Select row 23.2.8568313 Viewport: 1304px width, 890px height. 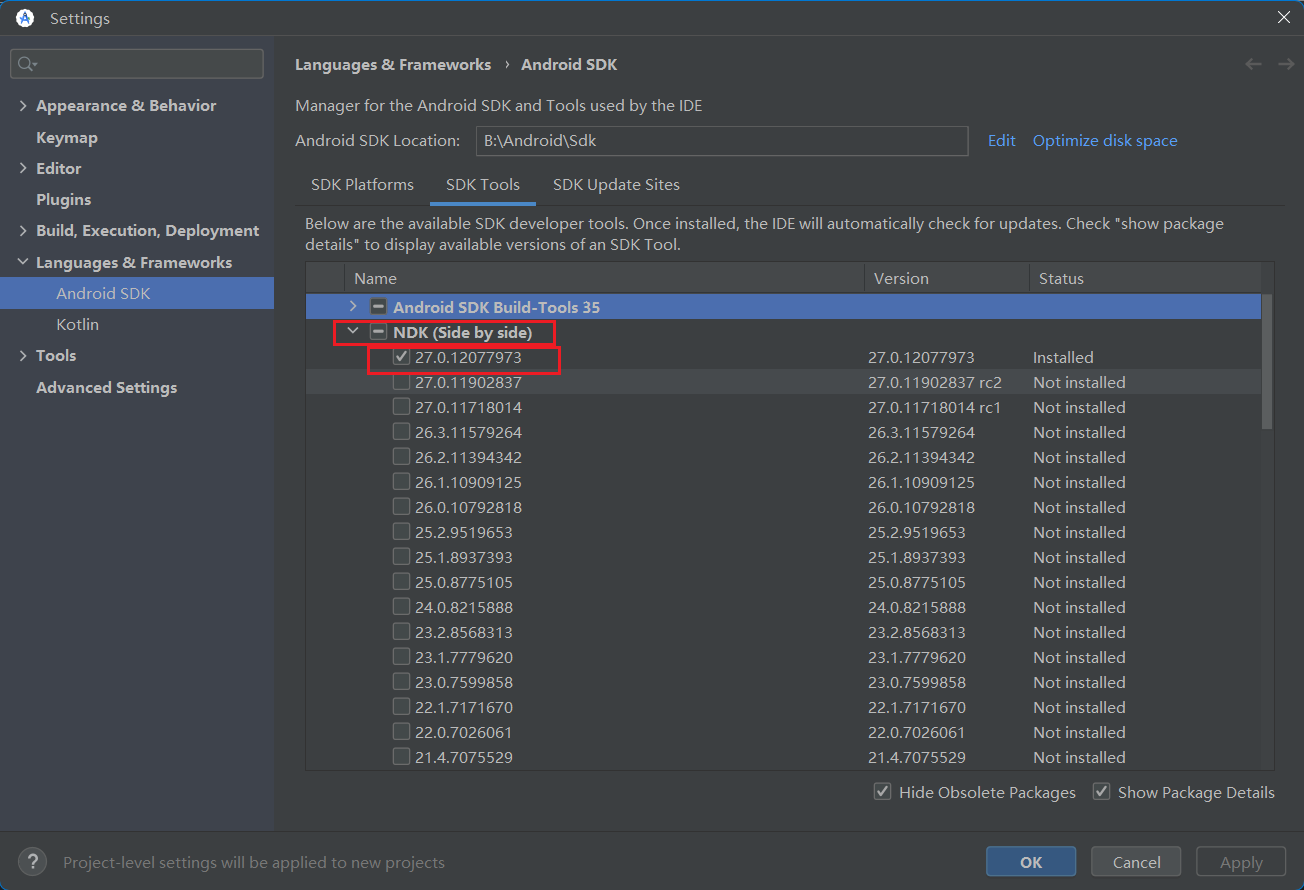pos(784,632)
